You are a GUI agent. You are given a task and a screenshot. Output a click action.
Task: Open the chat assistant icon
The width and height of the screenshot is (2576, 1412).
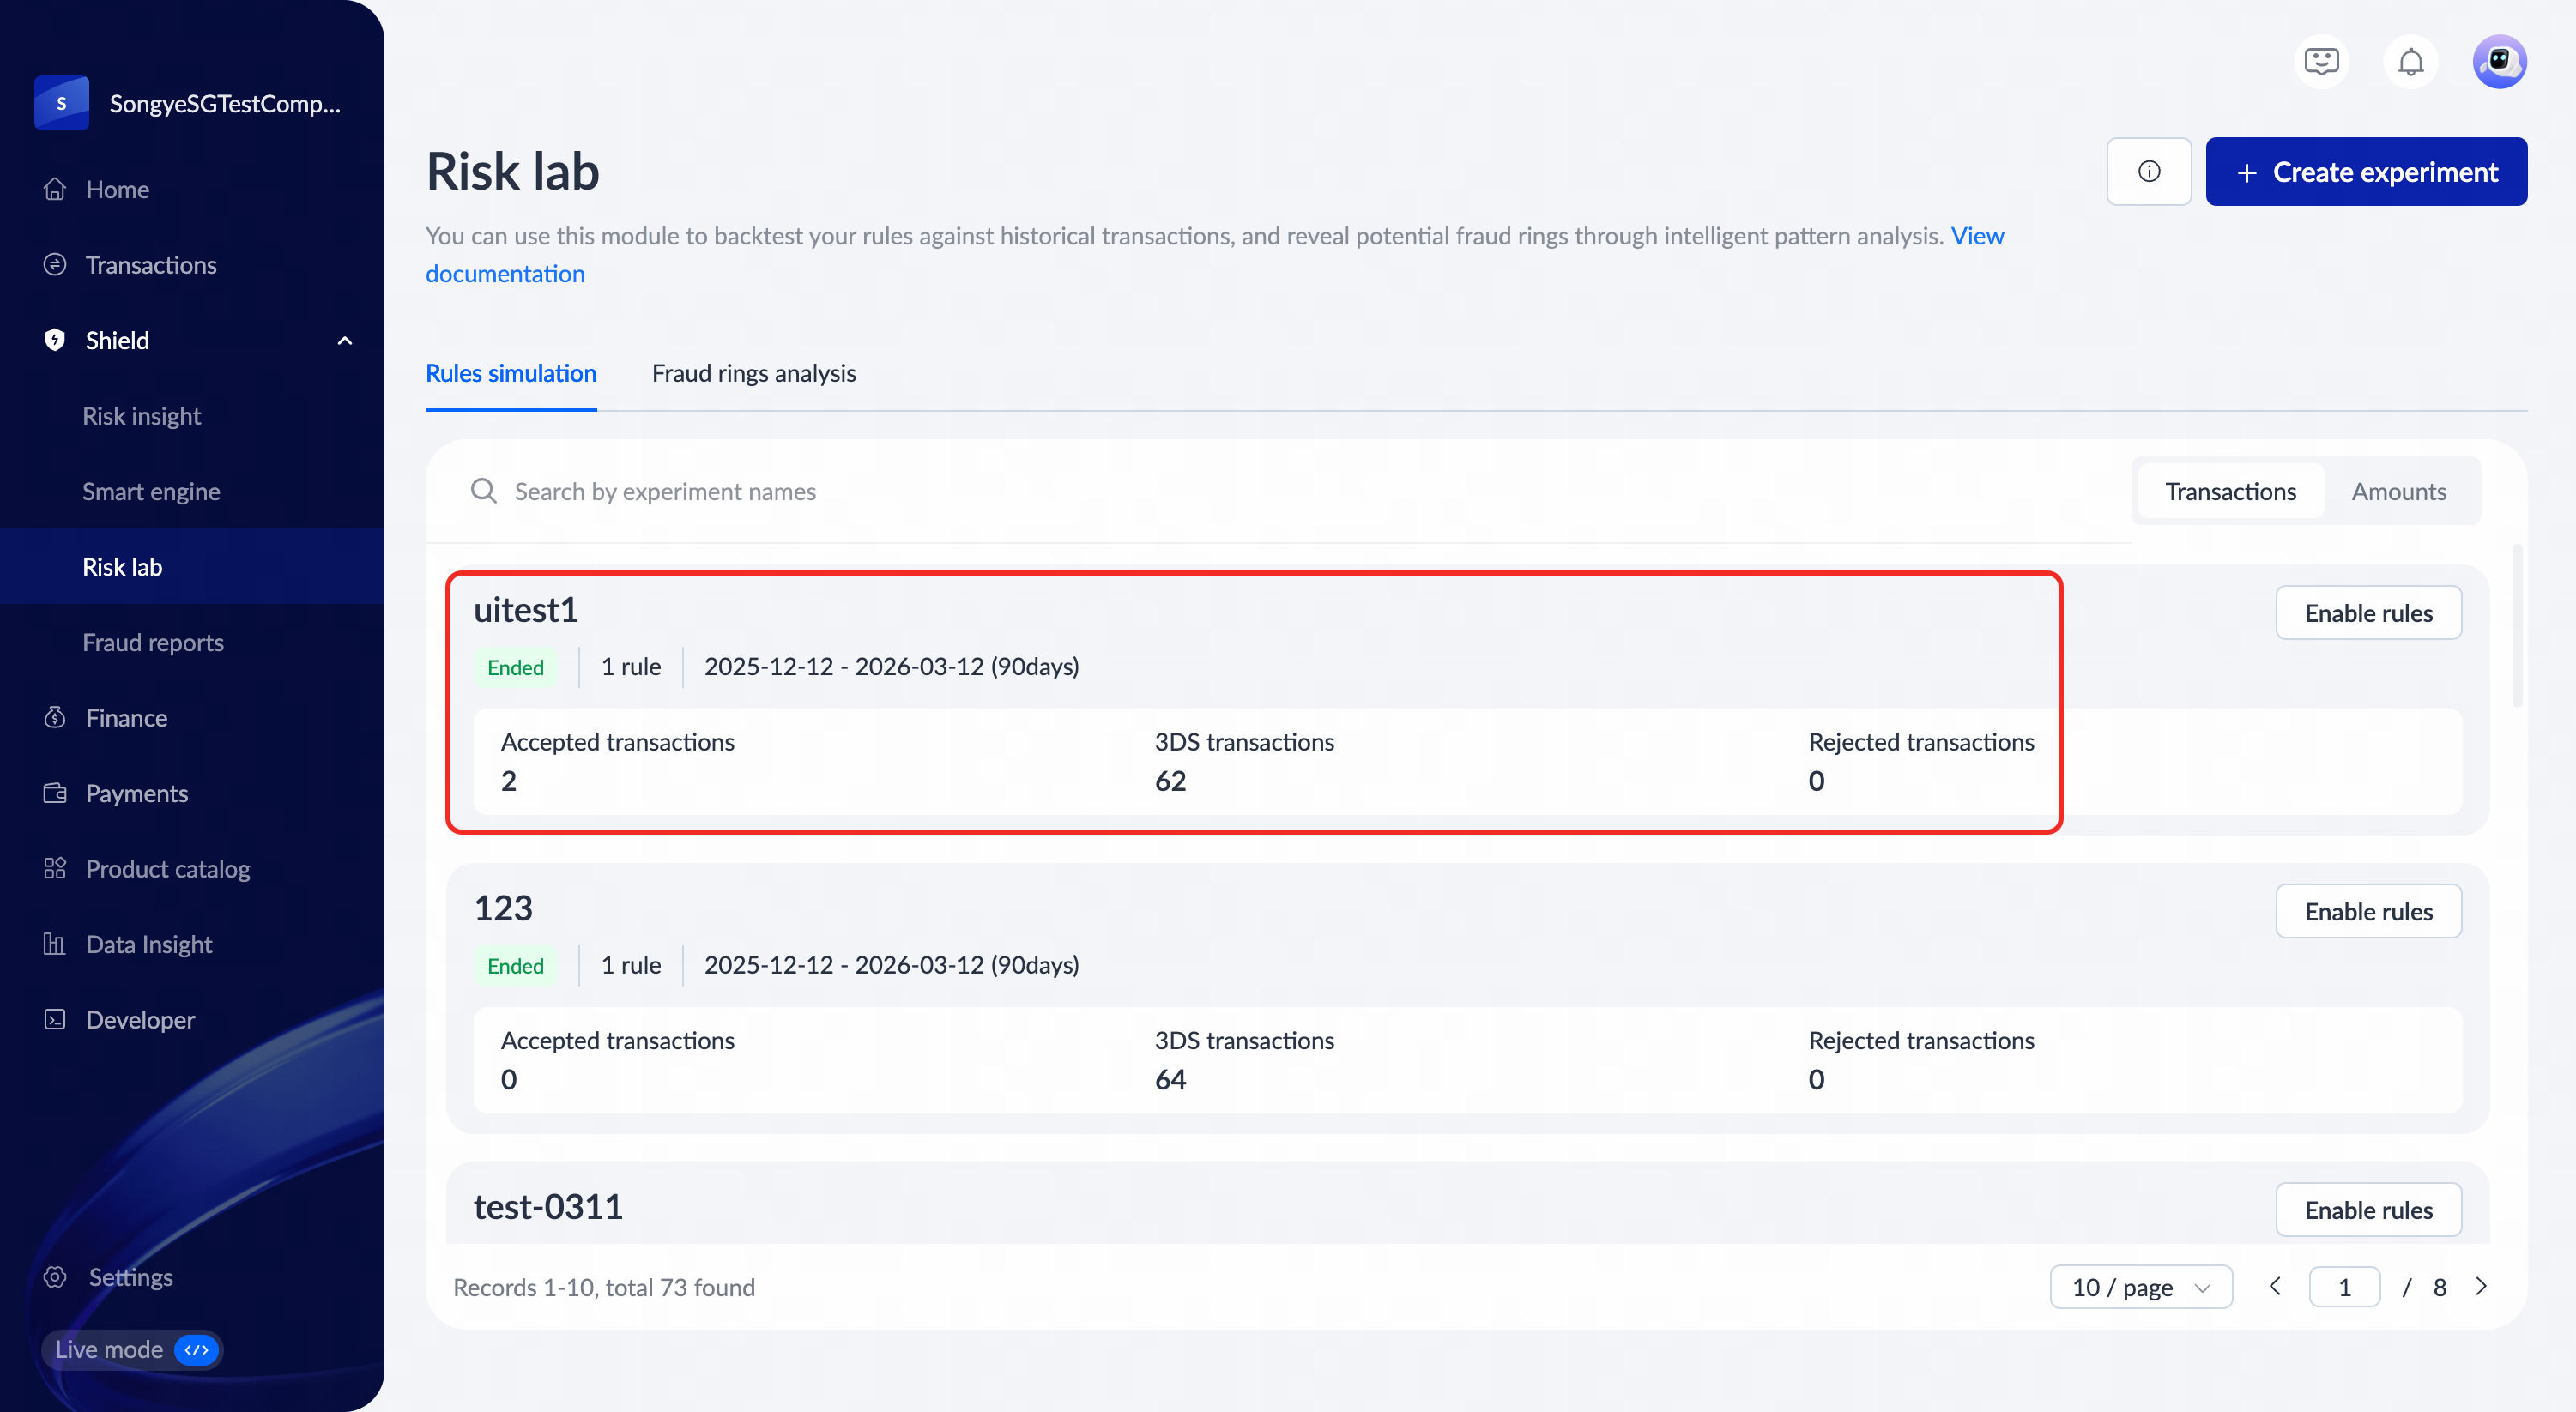[x=2321, y=62]
